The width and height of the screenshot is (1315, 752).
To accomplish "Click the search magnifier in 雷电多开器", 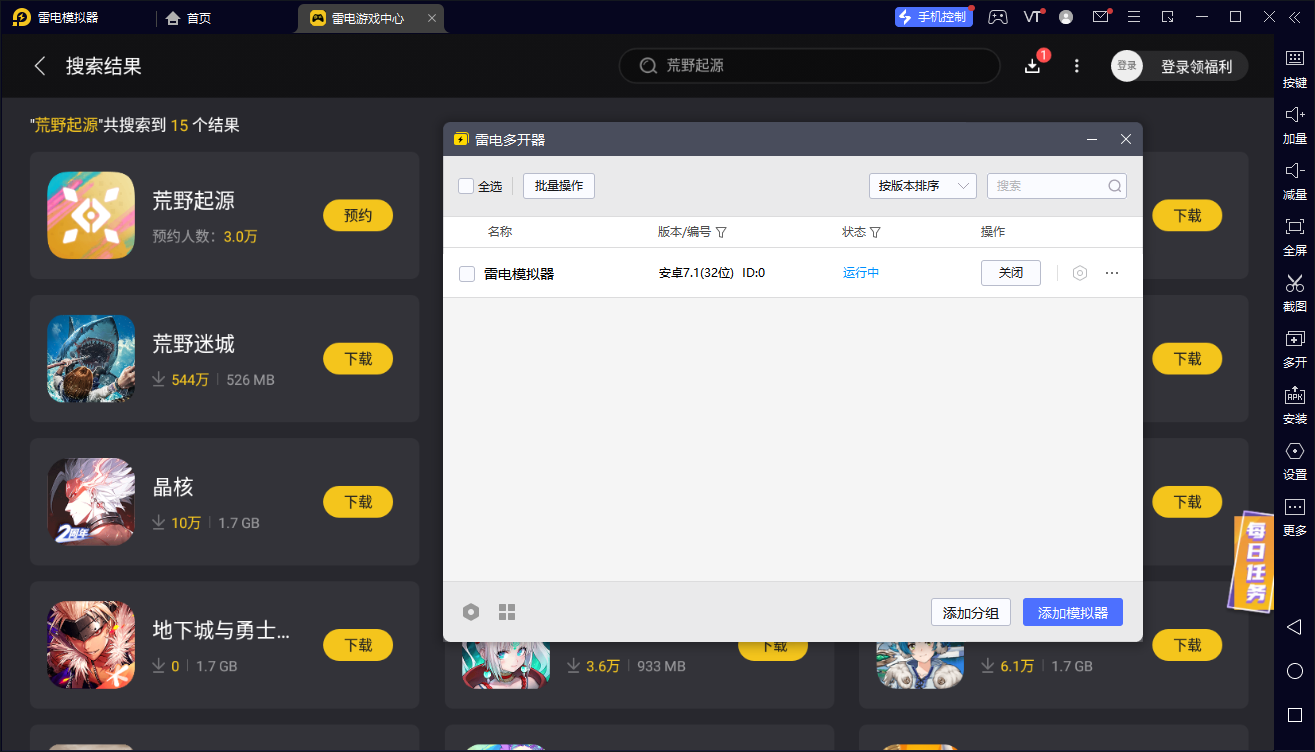I will [1115, 186].
